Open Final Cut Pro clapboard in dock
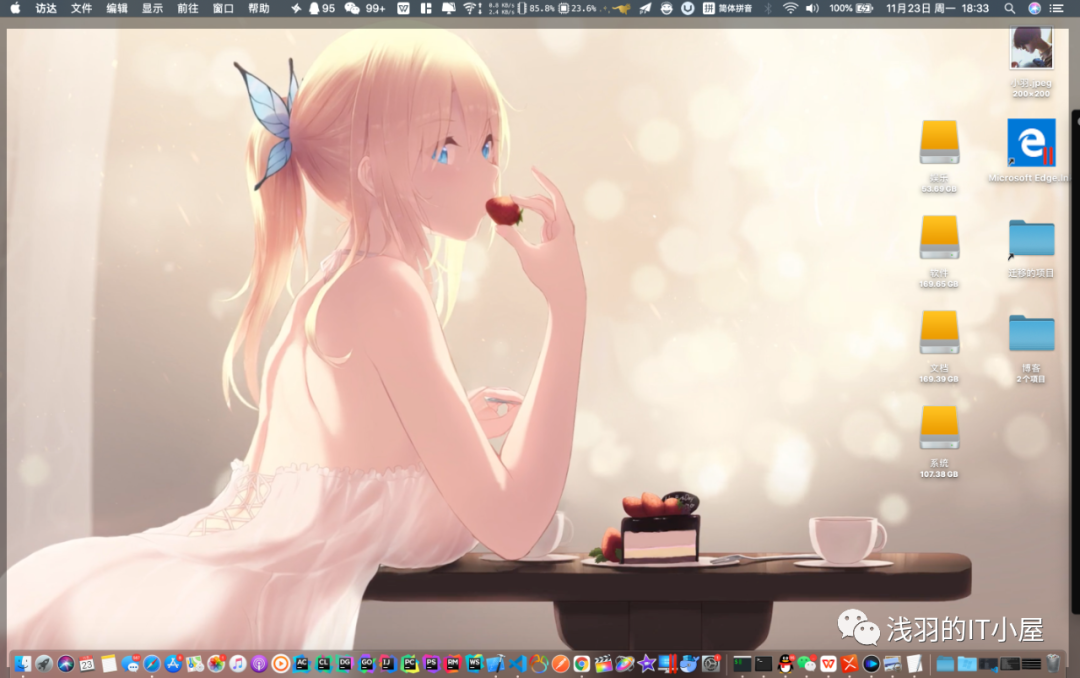The height and width of the screenshot is (678, 1080). pyautogui.click(x=603, y=664)
